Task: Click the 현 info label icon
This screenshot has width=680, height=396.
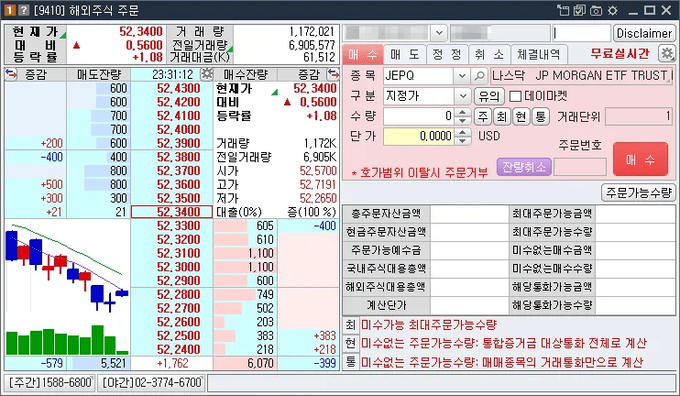Action: click(350, 343)
